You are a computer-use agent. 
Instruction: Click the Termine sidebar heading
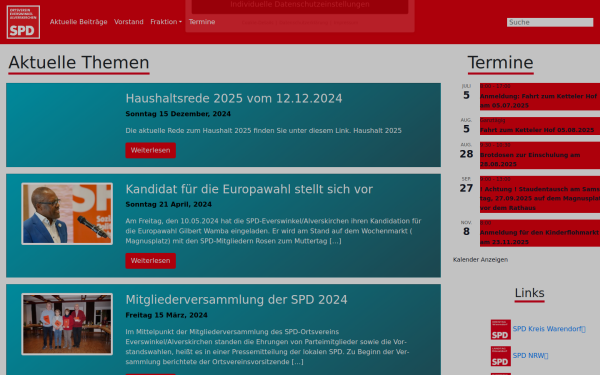pyautogui.click(x=501, y=62)
